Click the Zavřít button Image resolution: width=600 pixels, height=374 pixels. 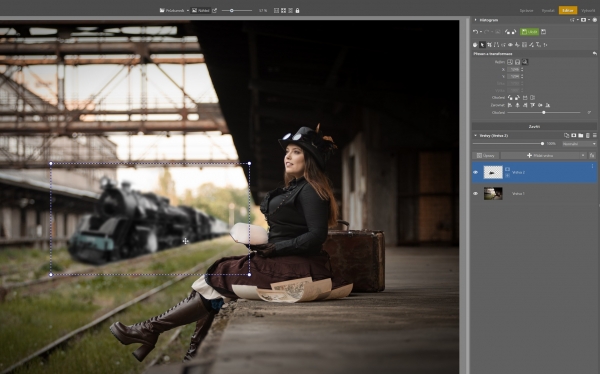534,126
